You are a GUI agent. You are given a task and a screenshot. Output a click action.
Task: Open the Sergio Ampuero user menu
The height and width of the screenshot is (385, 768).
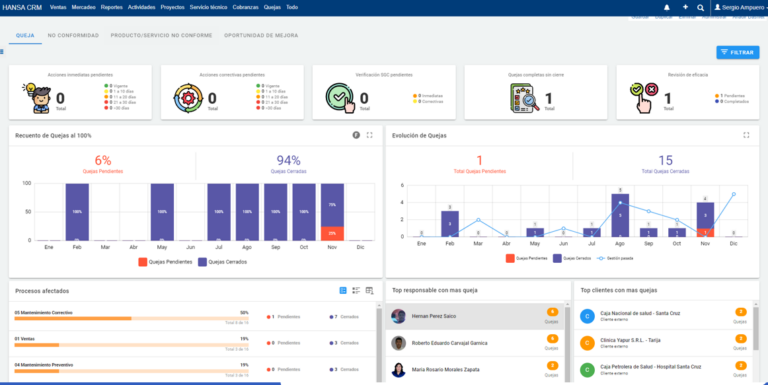(742, 7)
